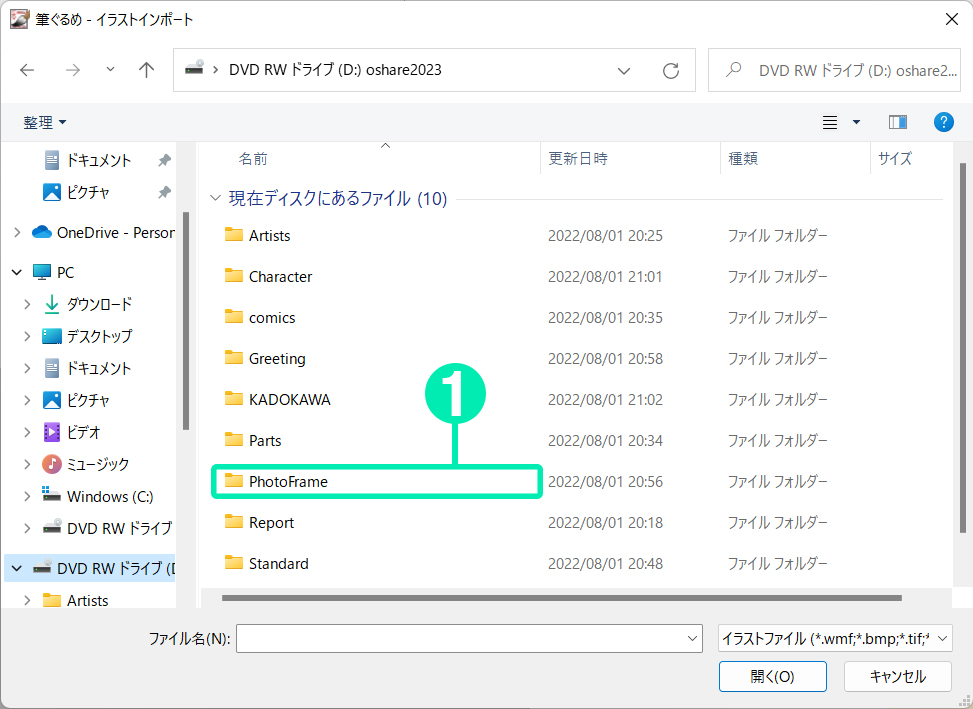Image resolution: width=973 pixels, height=709 pixels.
Task: Sort by 更新日時 column header
Action: click(578, 158)
